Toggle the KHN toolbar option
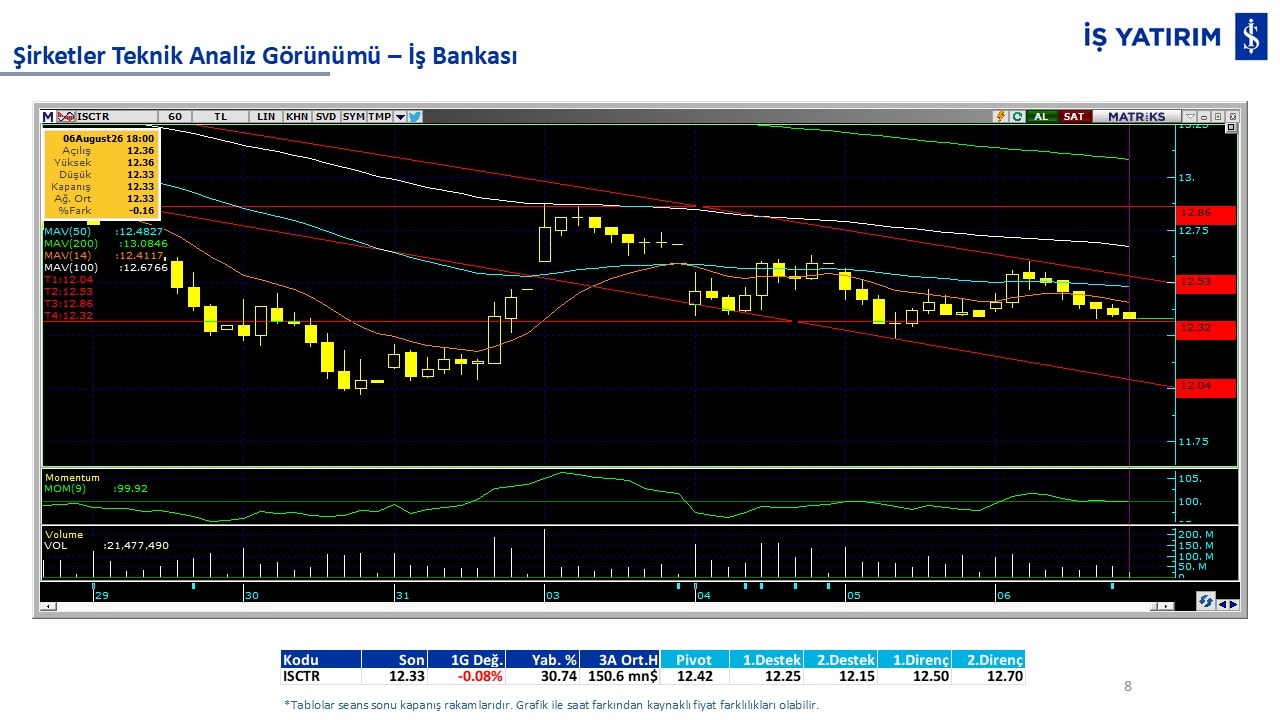 pos(297,116)
